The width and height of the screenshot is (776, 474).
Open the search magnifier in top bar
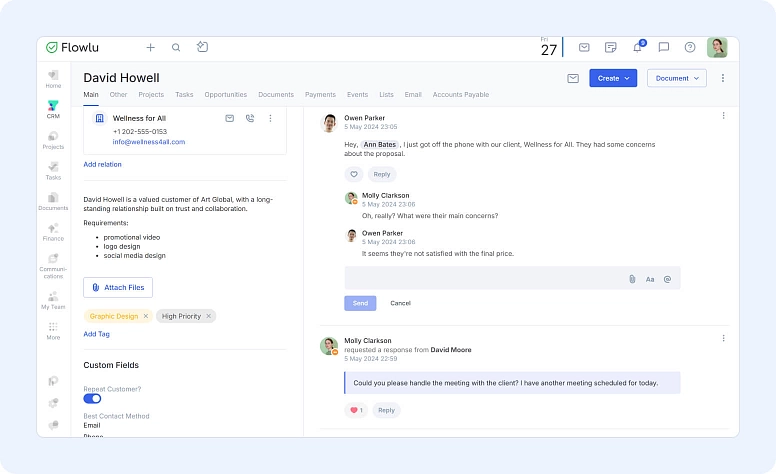pyautogui.click(x=176, y=47)
